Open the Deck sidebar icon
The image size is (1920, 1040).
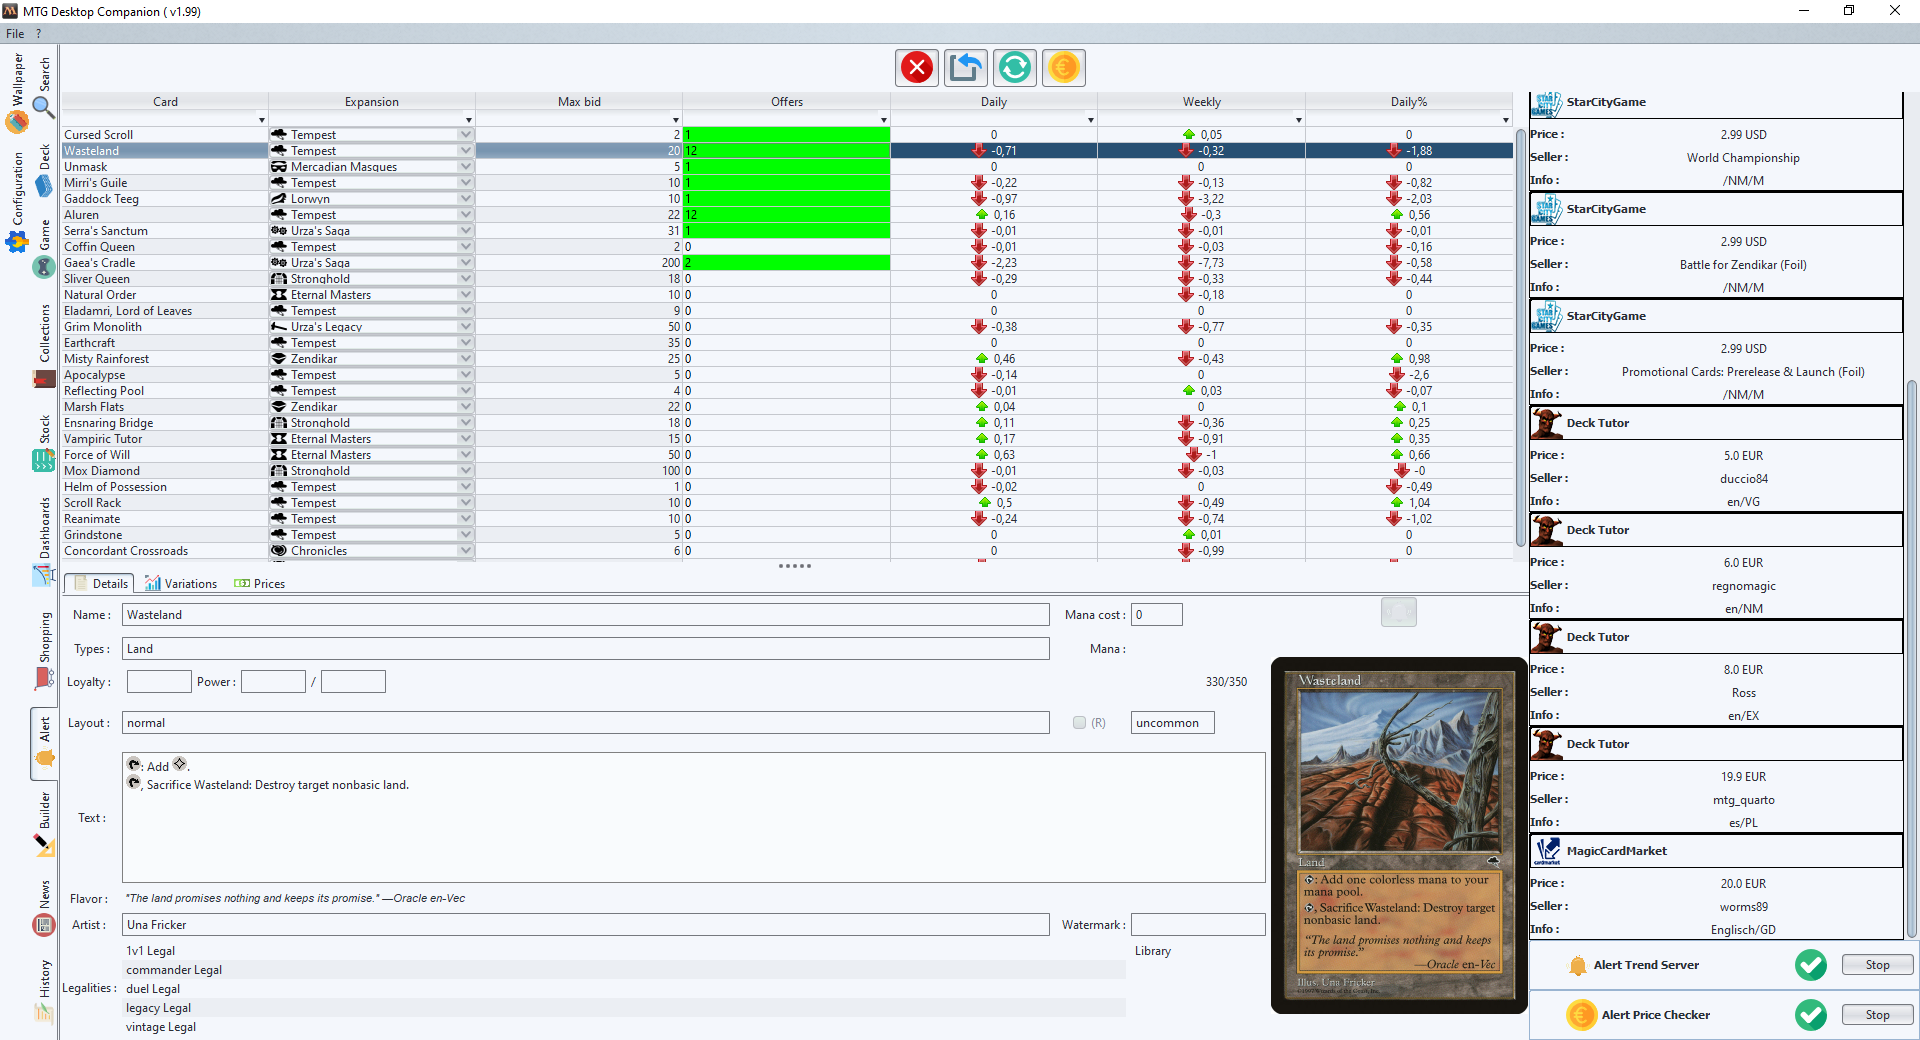43,185
